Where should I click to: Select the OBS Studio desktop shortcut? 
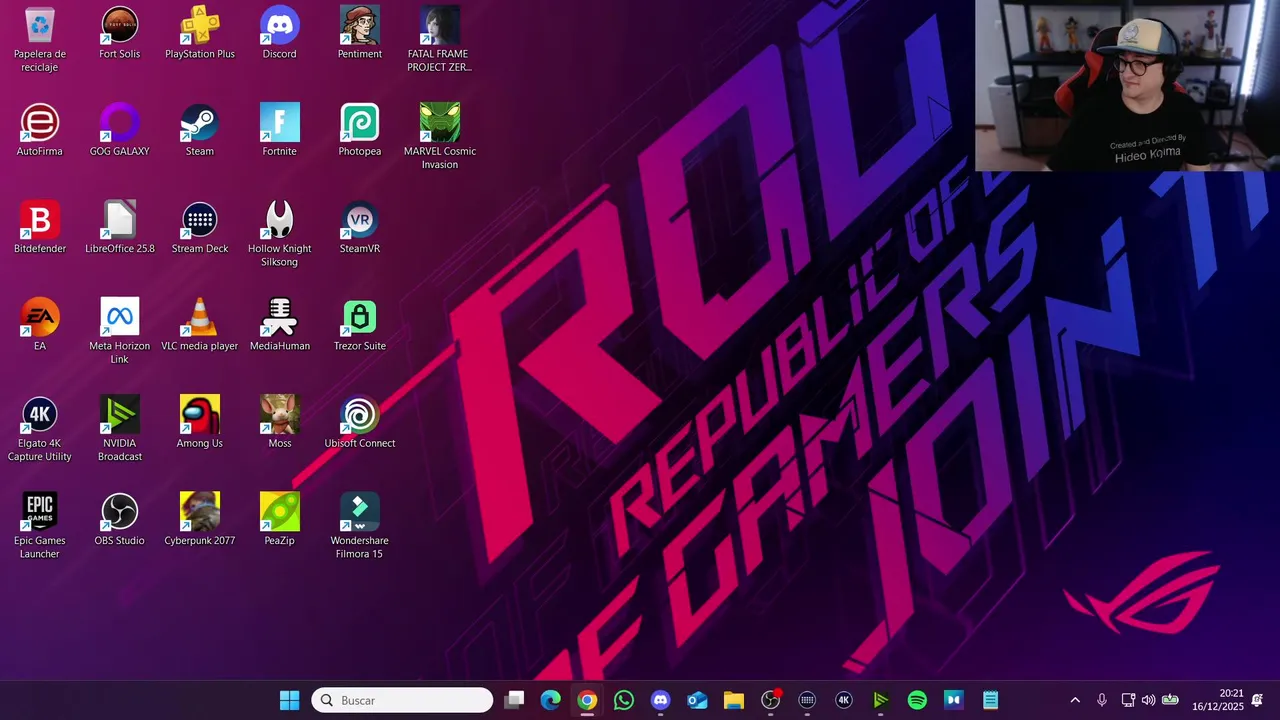[120, 518]
